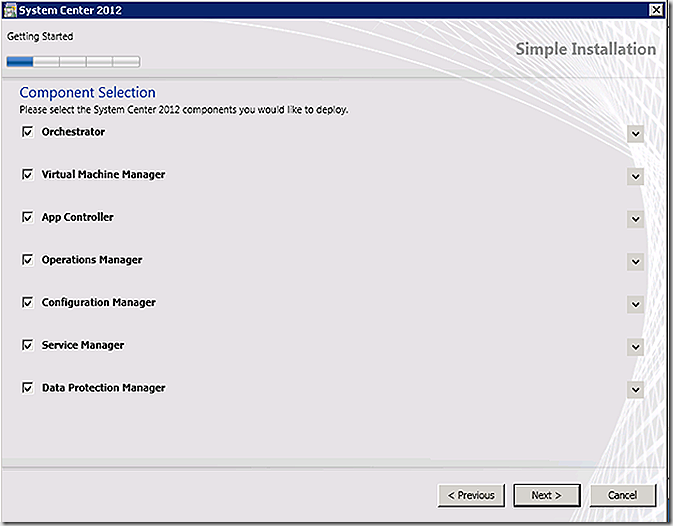The width and height of the screenshot is (673, 526).
Task: Click the Next button
Action: click(547, 496)
